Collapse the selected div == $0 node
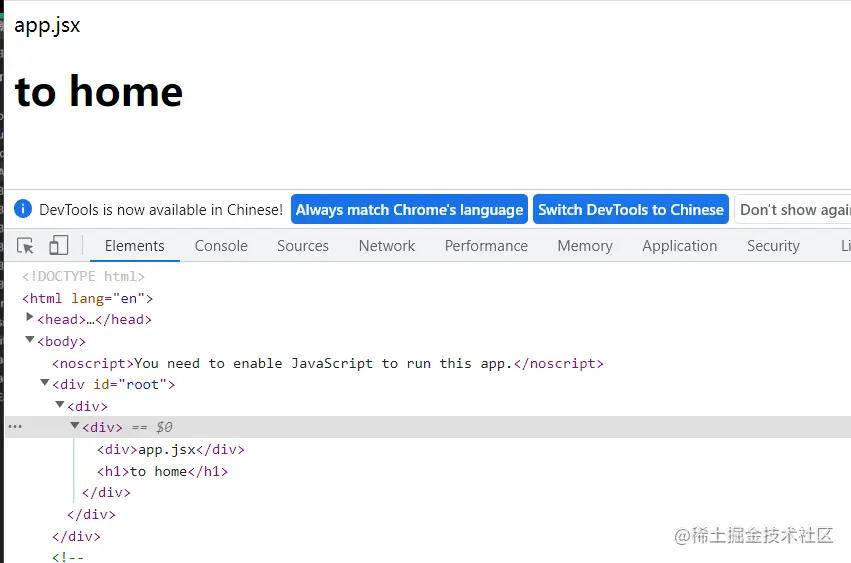 click(x=75, y=426)
